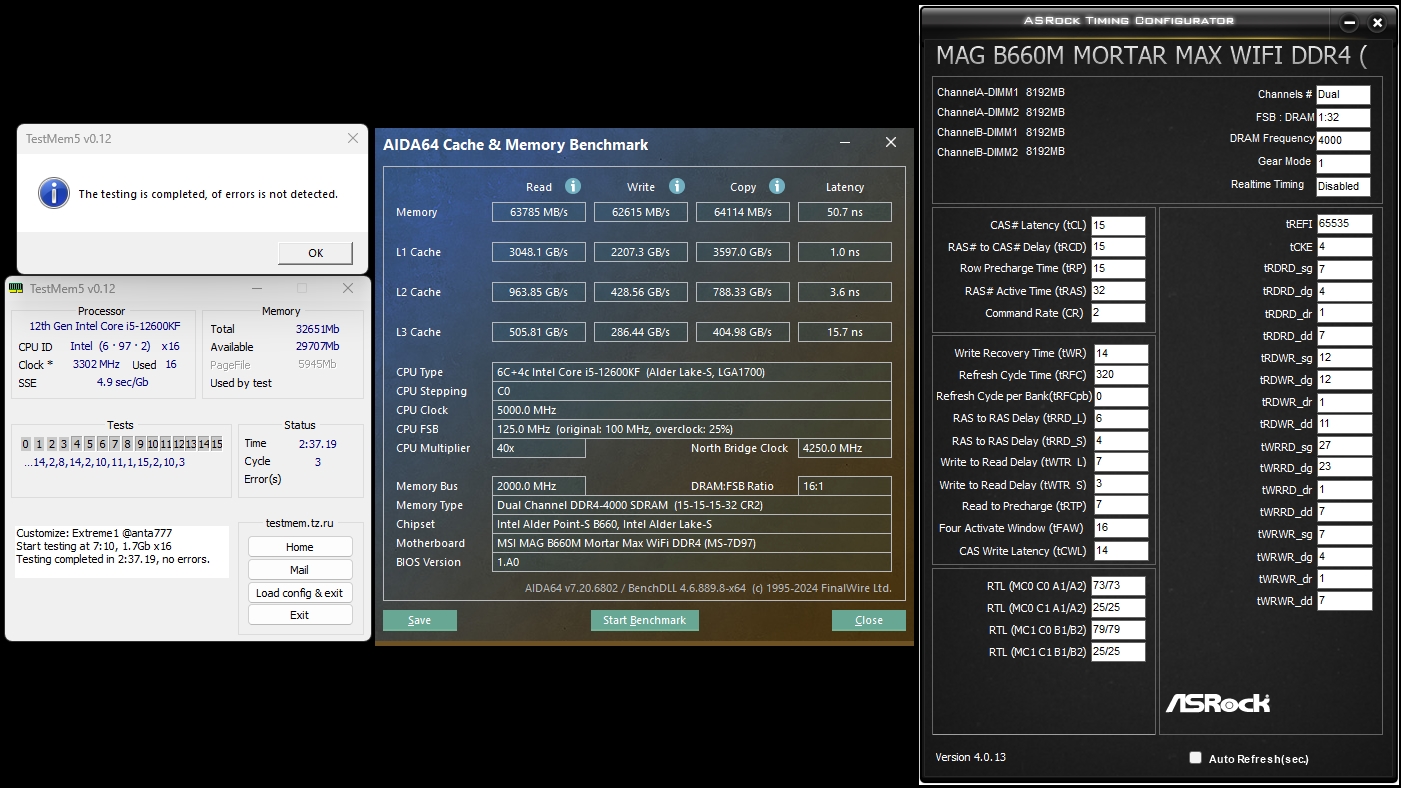Screen dimensions: 1401x788
Task: Confirm the TestMem5 message with OK
Action: tap(315, 253)
